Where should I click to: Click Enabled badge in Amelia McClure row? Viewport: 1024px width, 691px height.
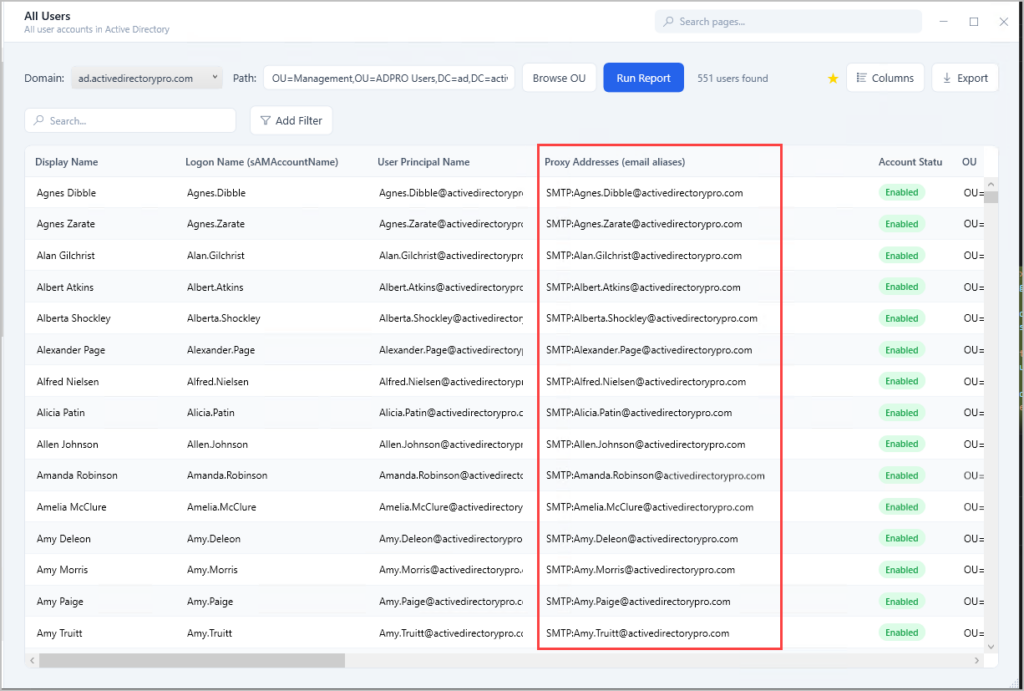point(901,507)
